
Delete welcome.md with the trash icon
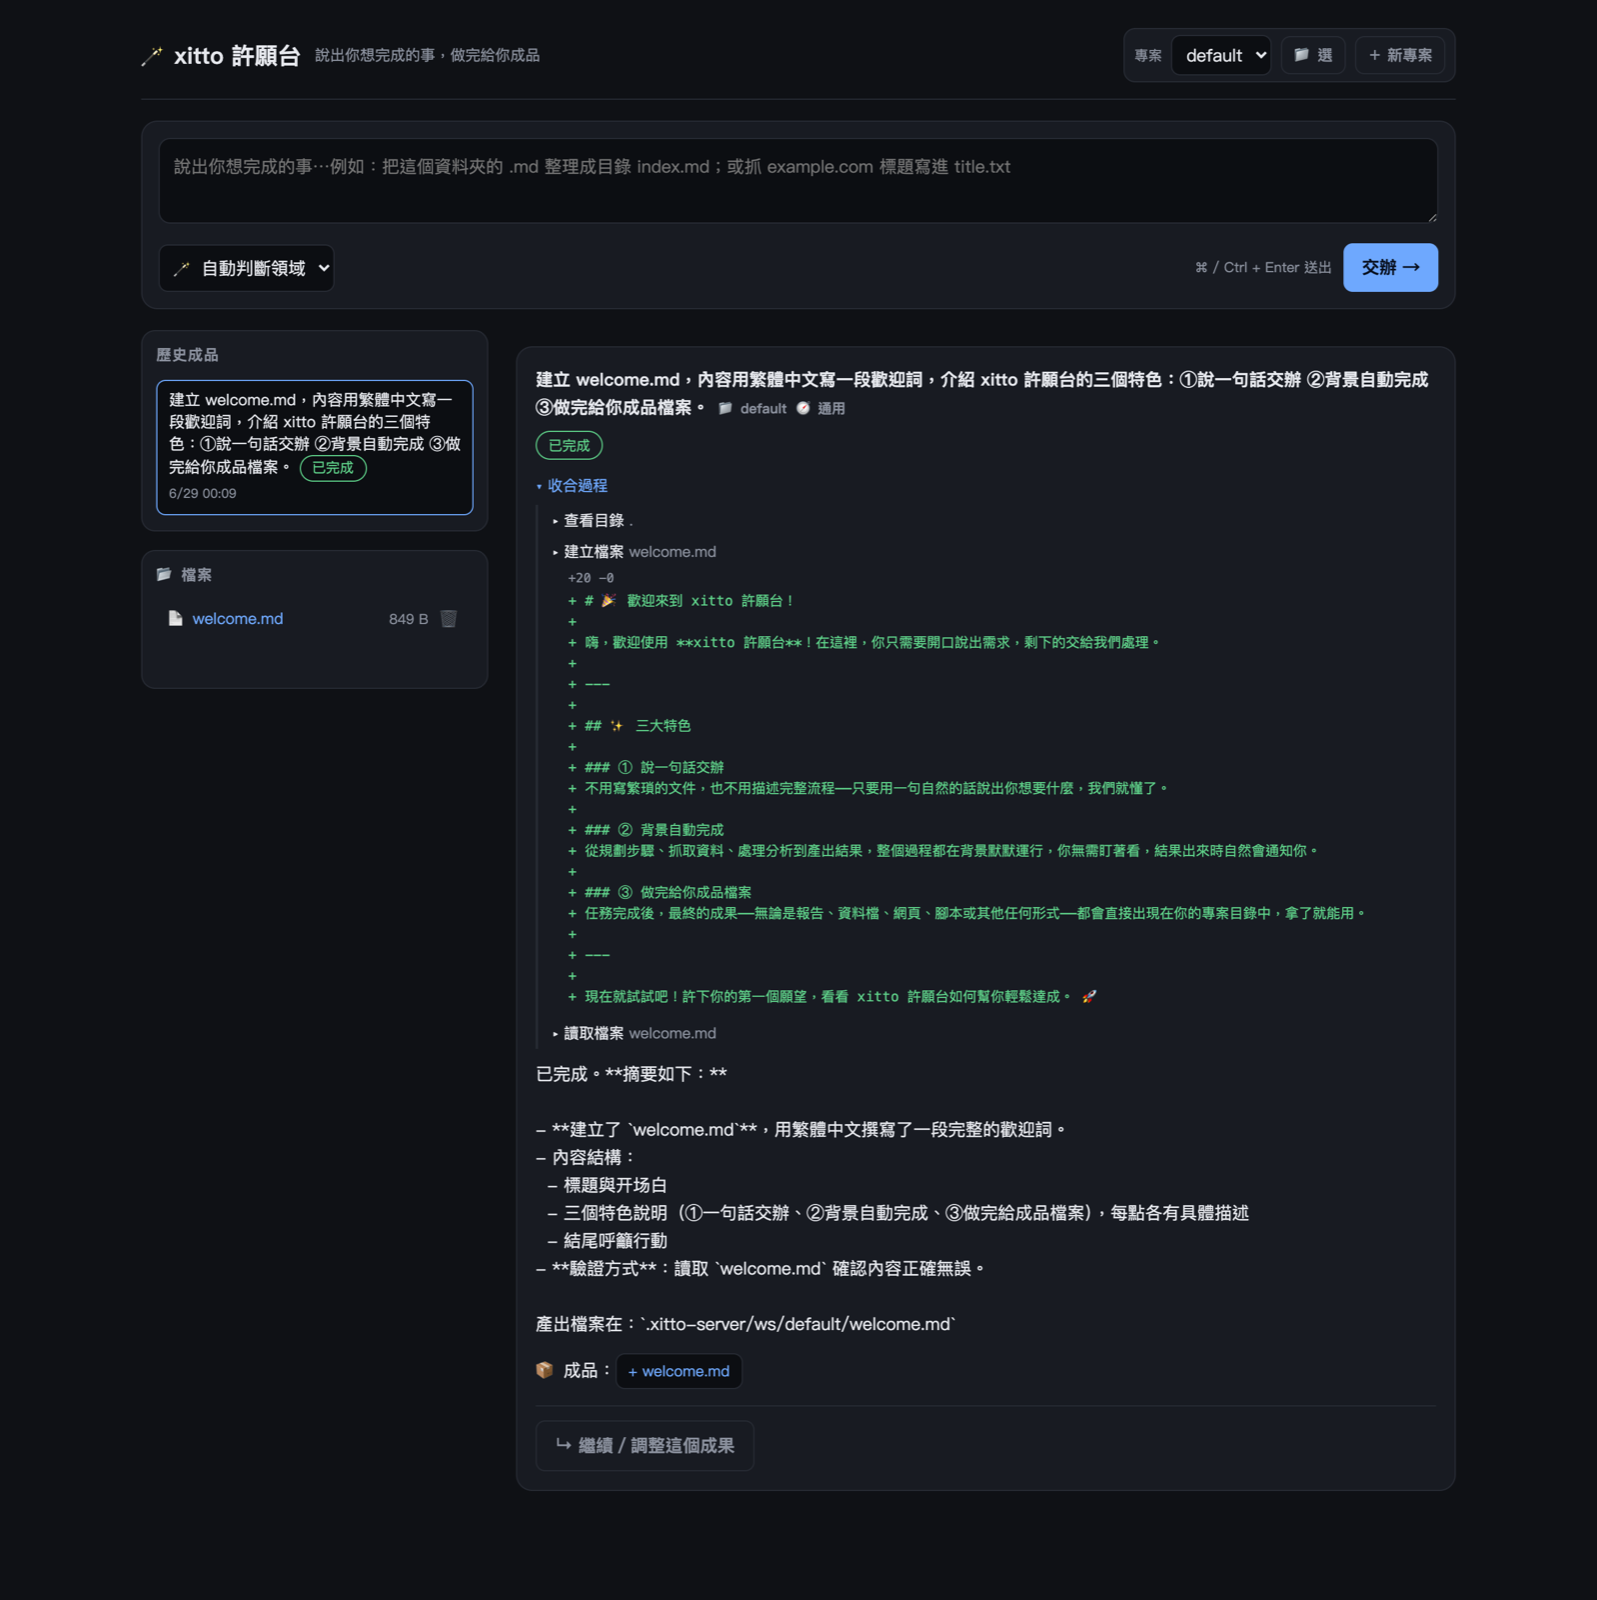(449, 619)
